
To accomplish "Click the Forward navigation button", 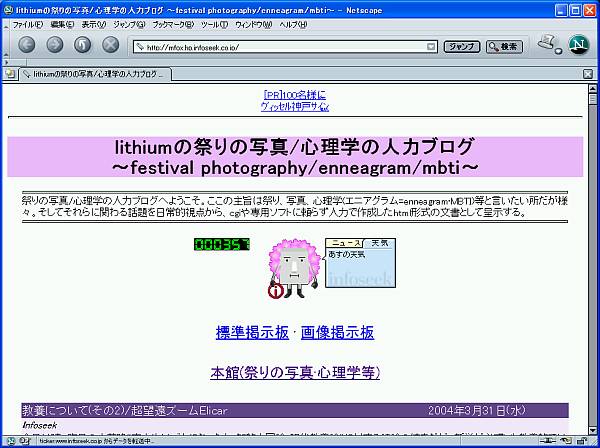I will click(54, 45).
